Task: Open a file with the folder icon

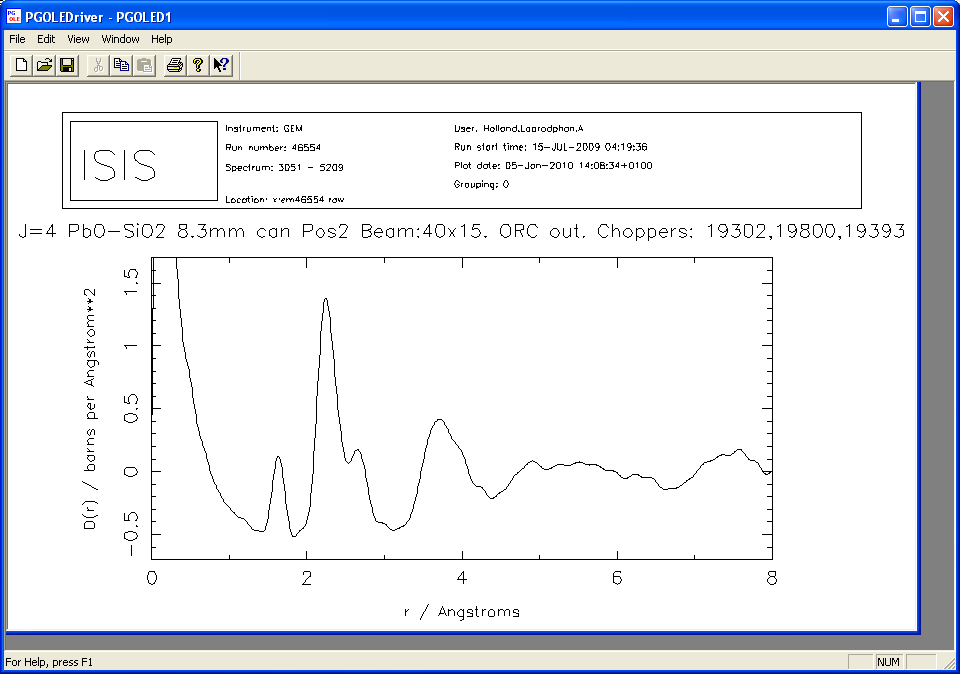Action: coord(44,65)
